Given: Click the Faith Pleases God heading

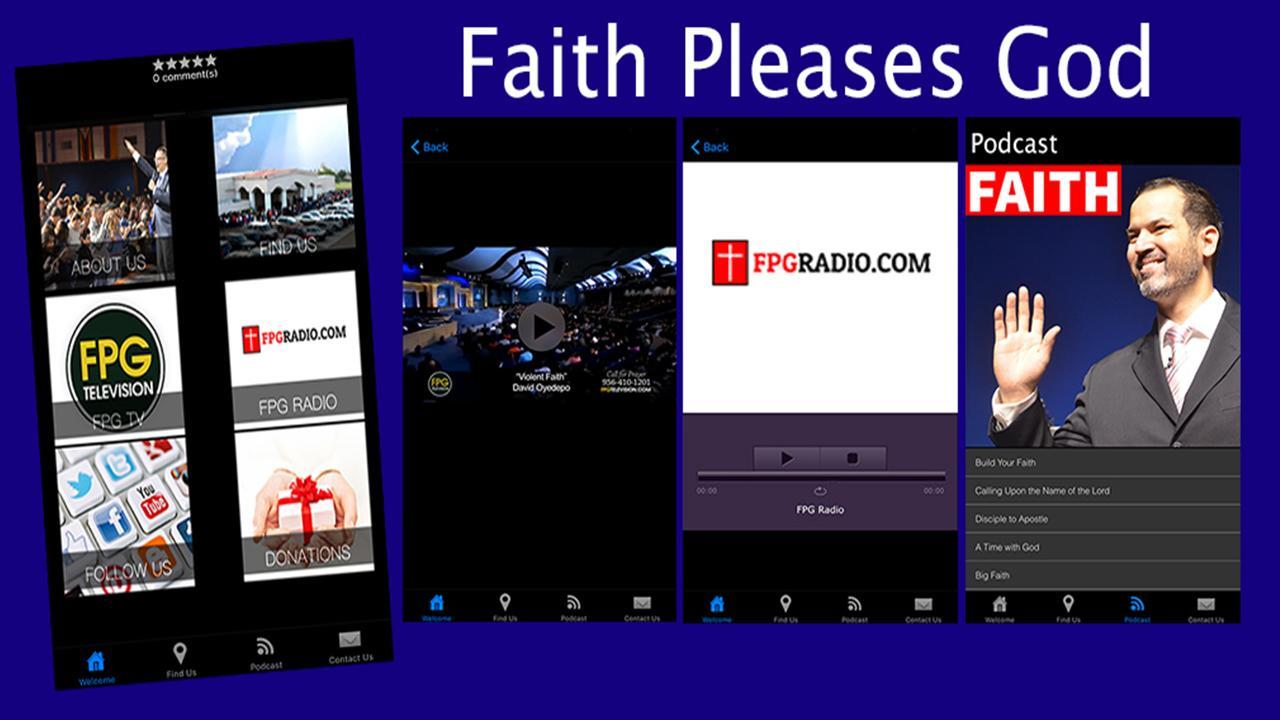Looking at the screenshot, I should click(x=805, y=62).
